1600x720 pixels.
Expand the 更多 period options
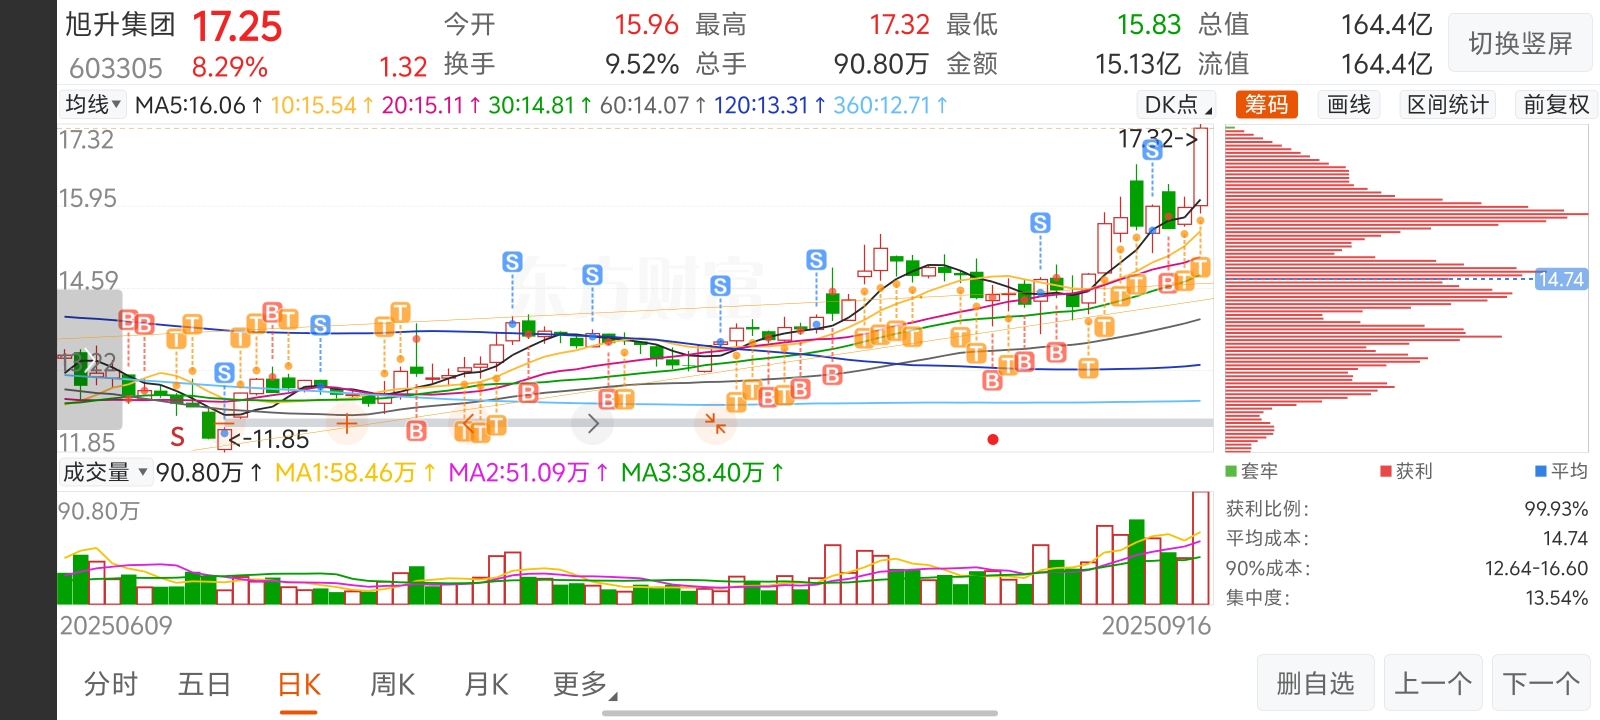pyautogui.click(x=585, y=684)
